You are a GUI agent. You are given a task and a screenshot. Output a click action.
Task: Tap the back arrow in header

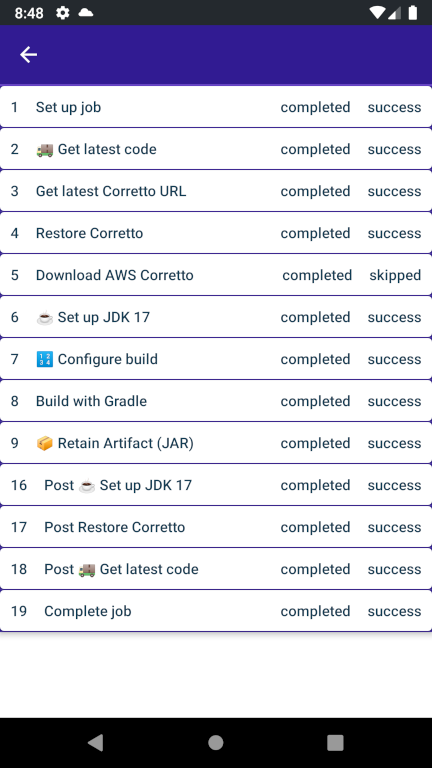click(28, 54)
